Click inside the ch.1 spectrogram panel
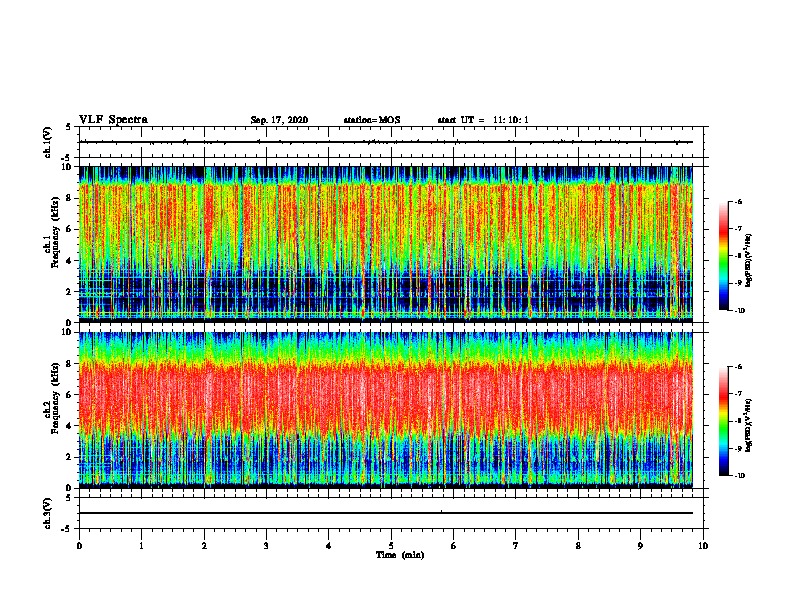Screen dimensions: 792x612 (x=386, y=244)
